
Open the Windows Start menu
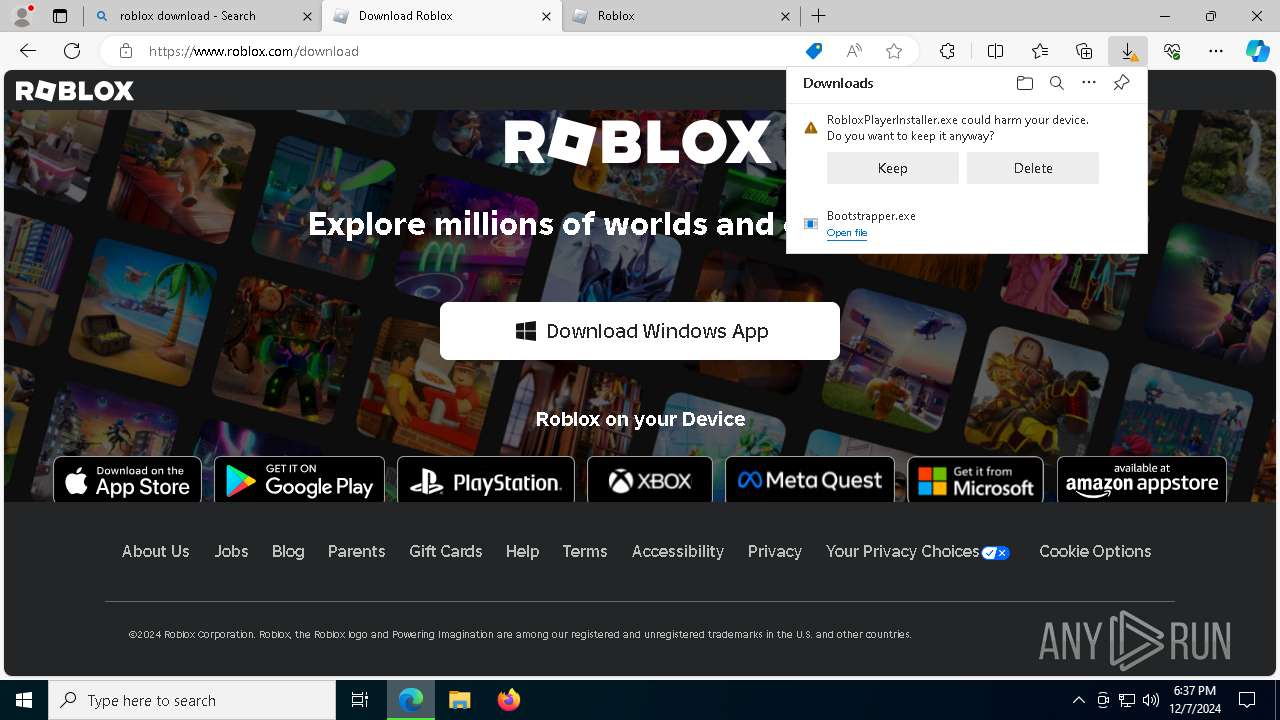(24, 700)
